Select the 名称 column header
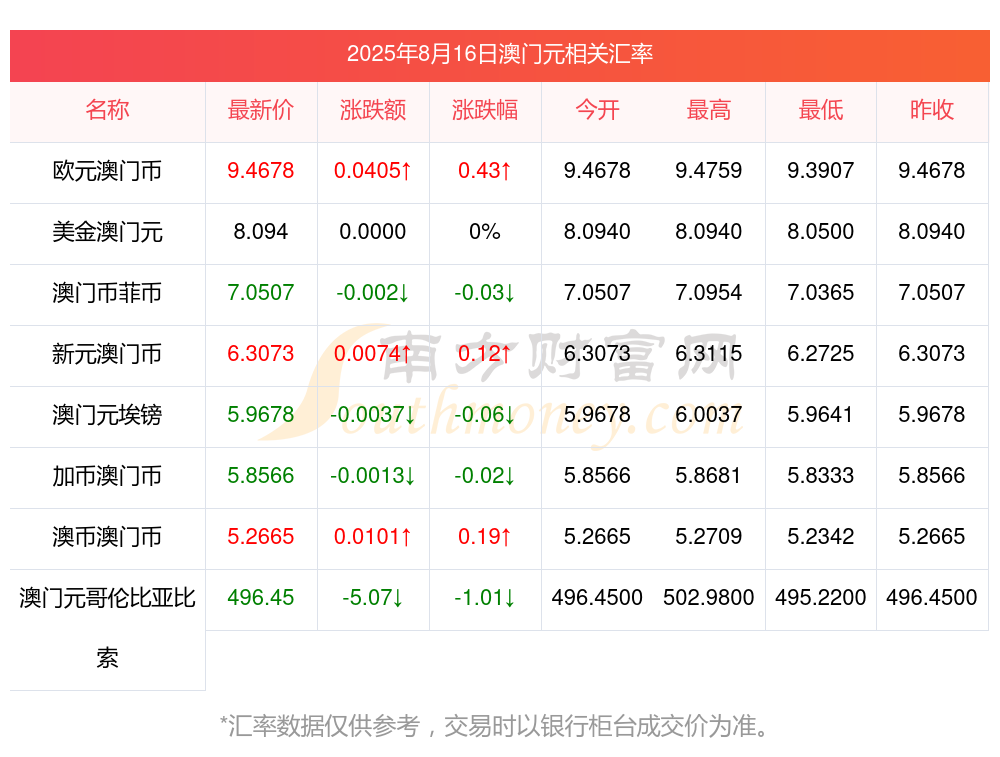1000x757 pixels. [x=107, y=110]
